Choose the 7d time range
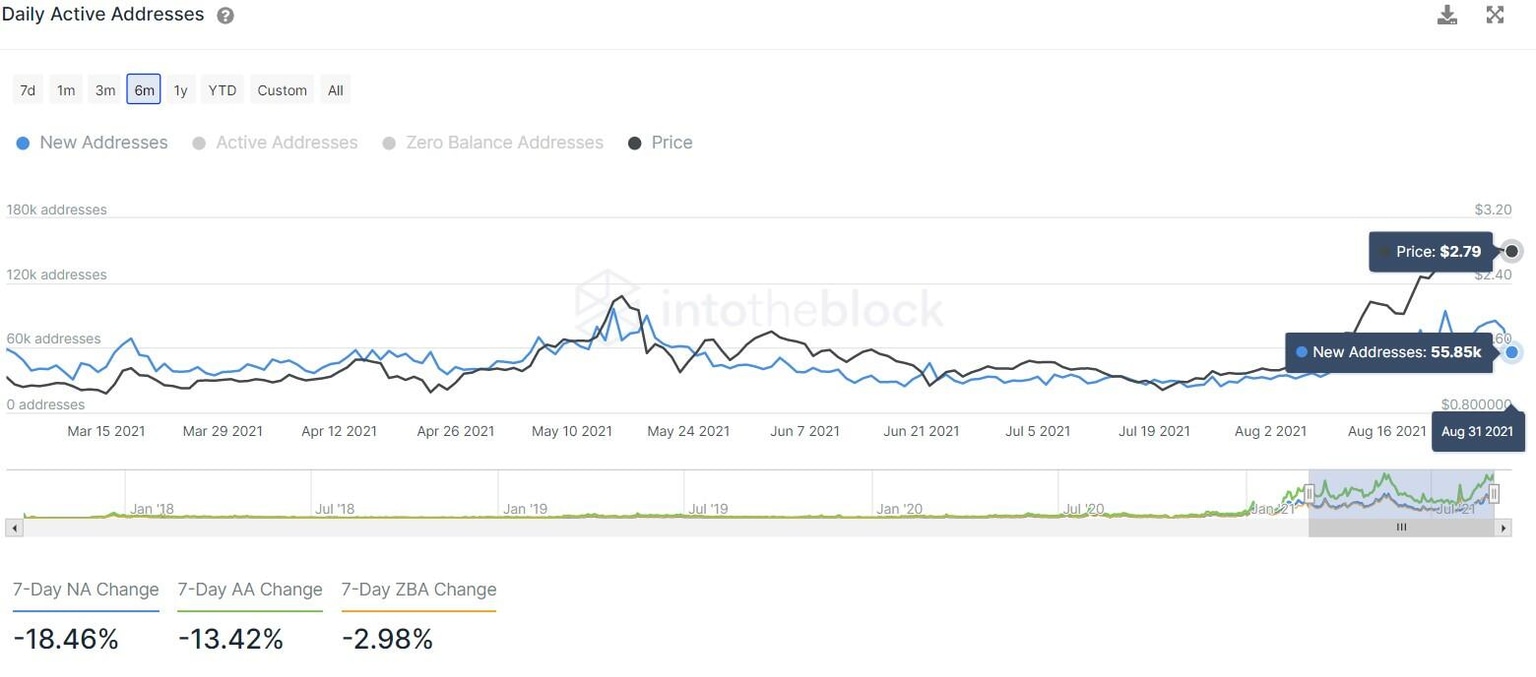1536x677 pixels. pyautogui.click(x=27, y=89)
